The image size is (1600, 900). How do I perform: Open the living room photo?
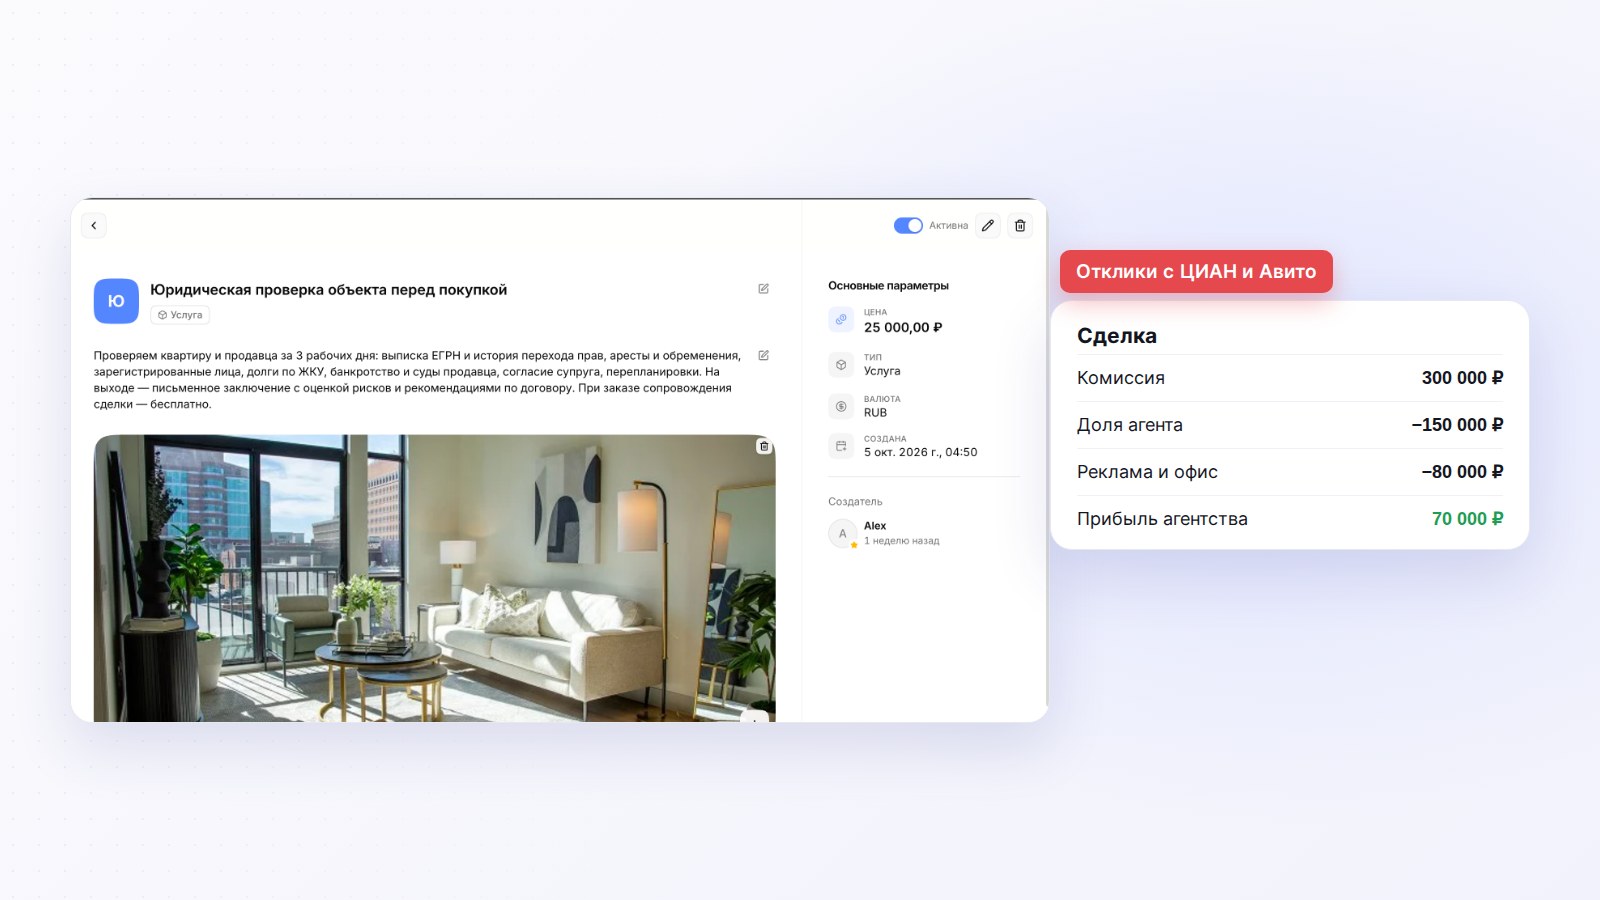[434, 578]
